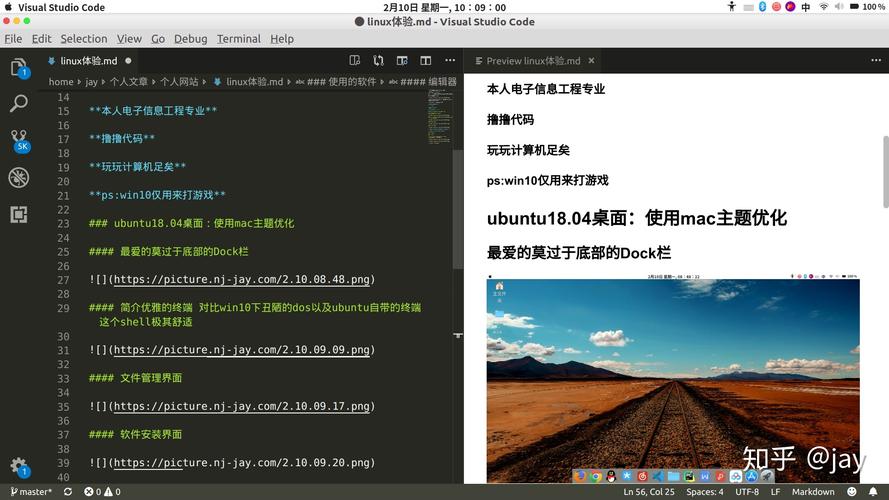Open the View menu

(129, 39)
